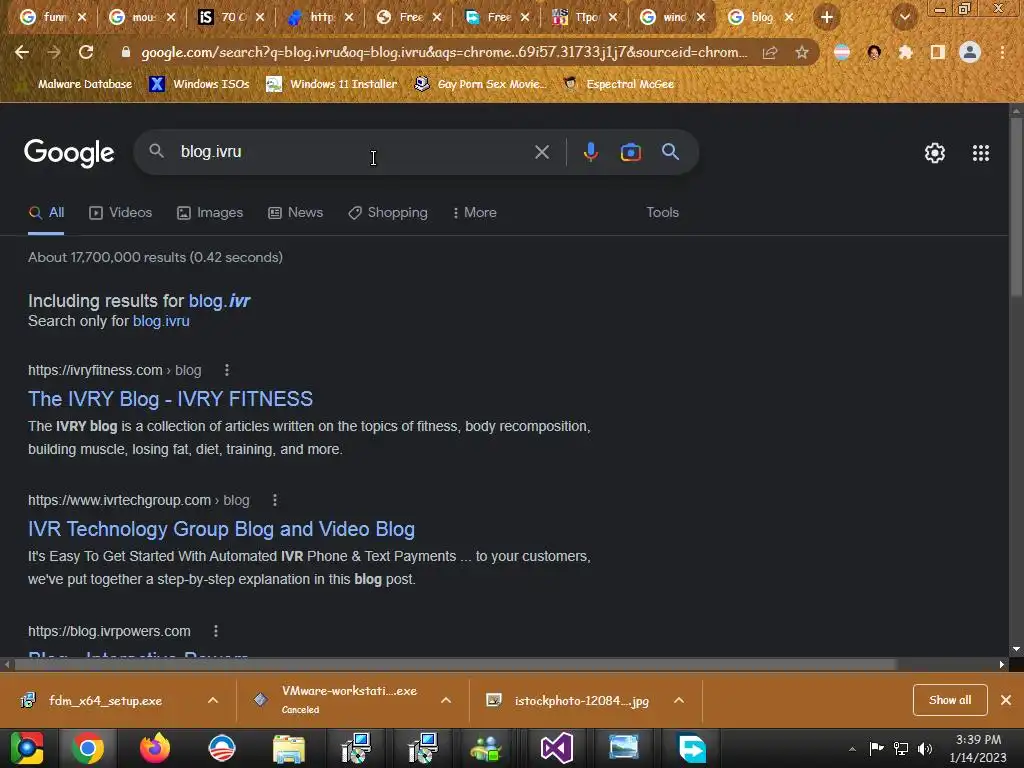Image resolution: width=1024 pixels, height=768 pixels.
Task: Bookmark this page with the star icon
Action: point(802,52)
